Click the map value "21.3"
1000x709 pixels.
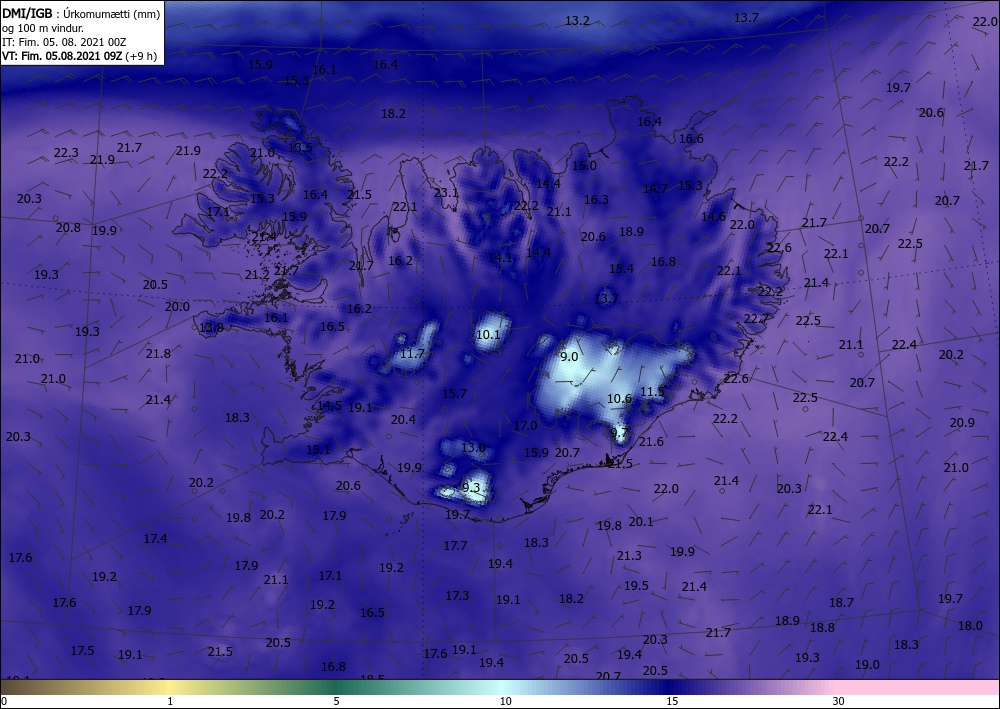629,556
